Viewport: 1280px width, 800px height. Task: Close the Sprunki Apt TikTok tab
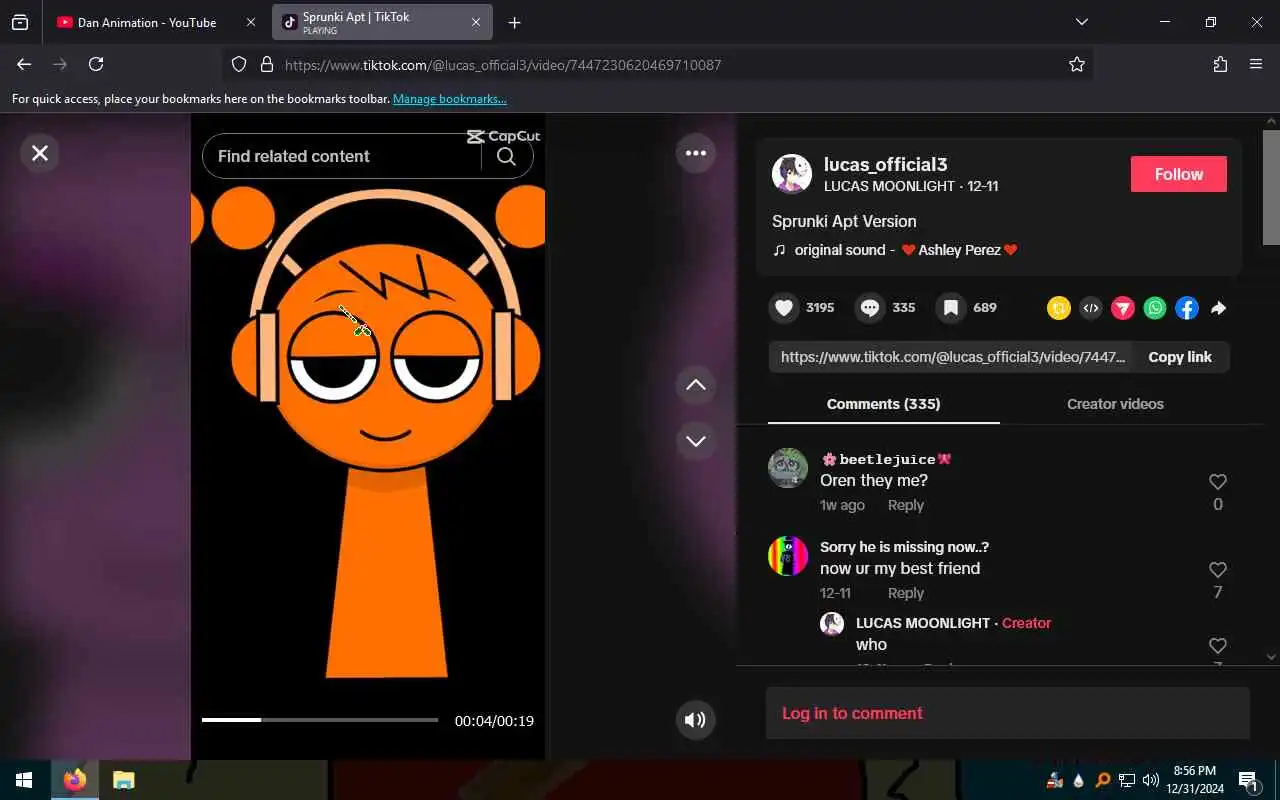click(476, 22)
